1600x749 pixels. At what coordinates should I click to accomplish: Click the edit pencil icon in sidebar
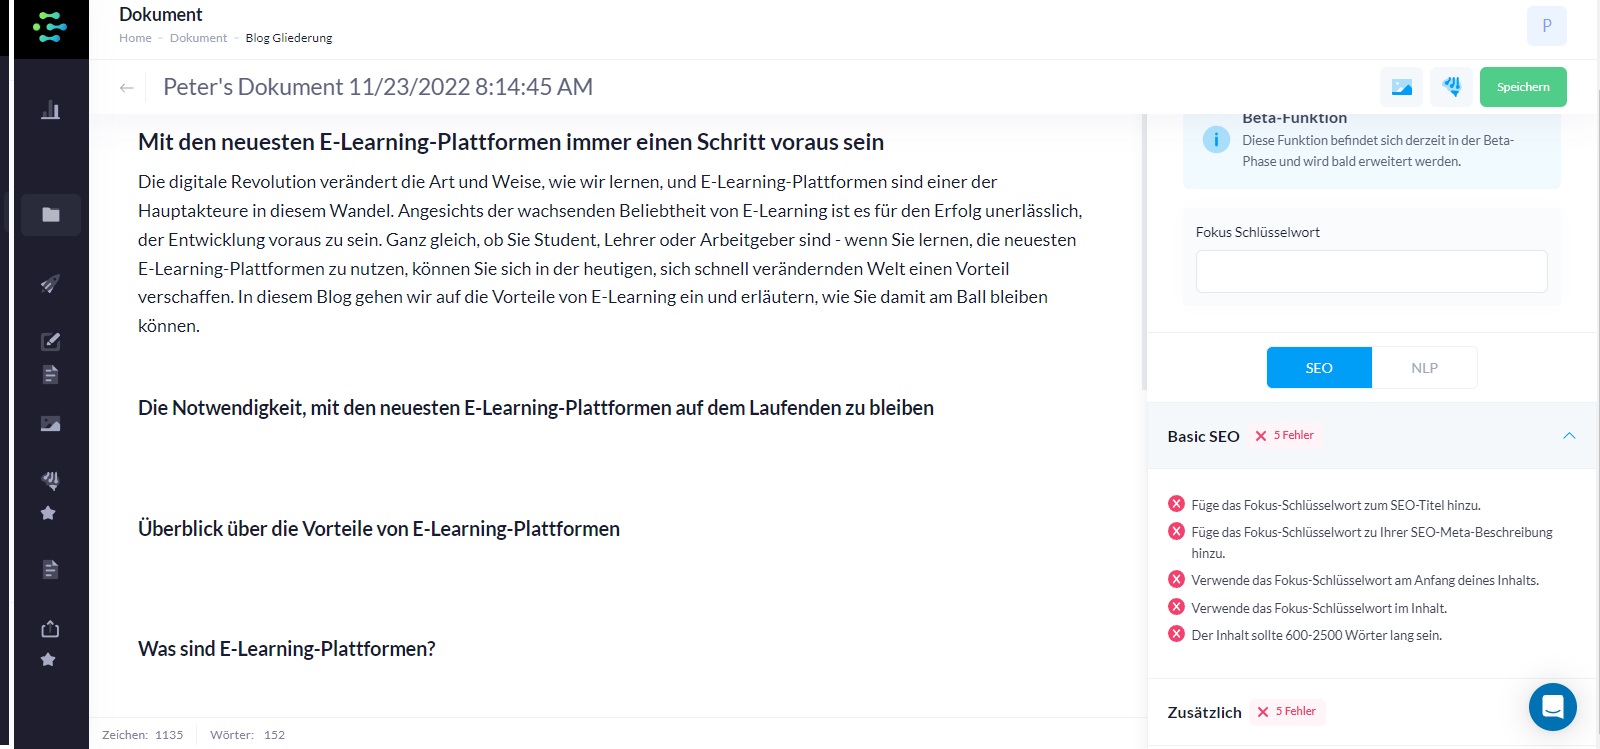pyautogui.click(x=50, y=342)
